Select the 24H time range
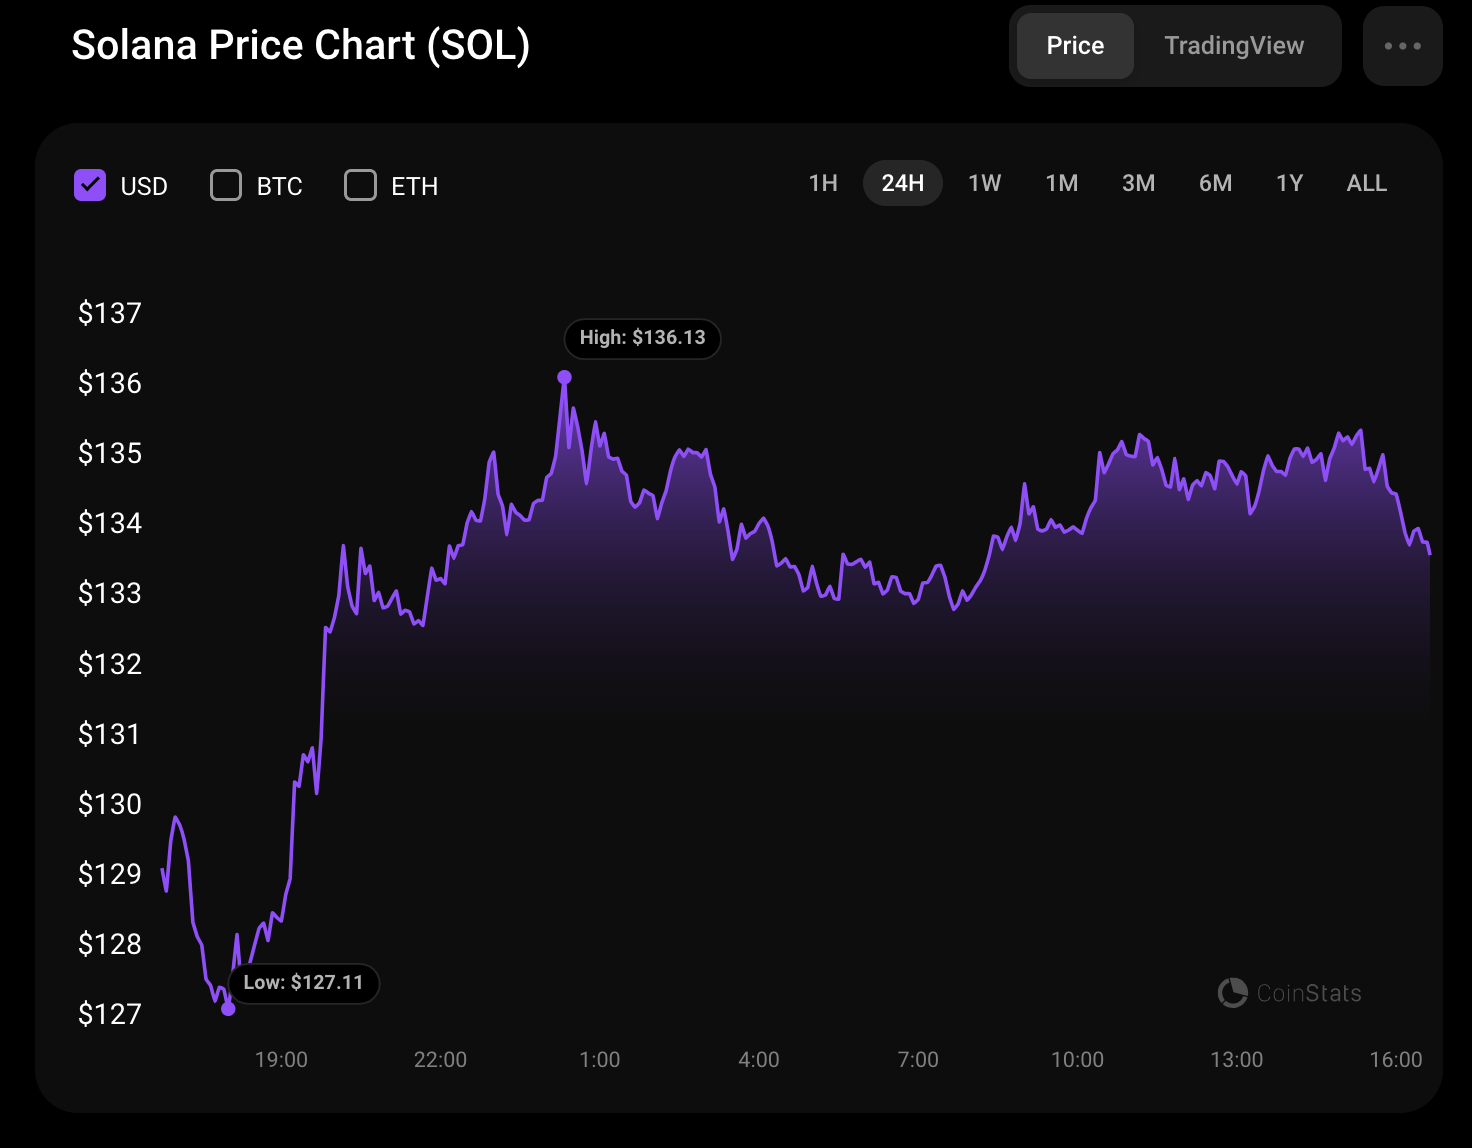1472x1148 pixels. pos(902,183)
